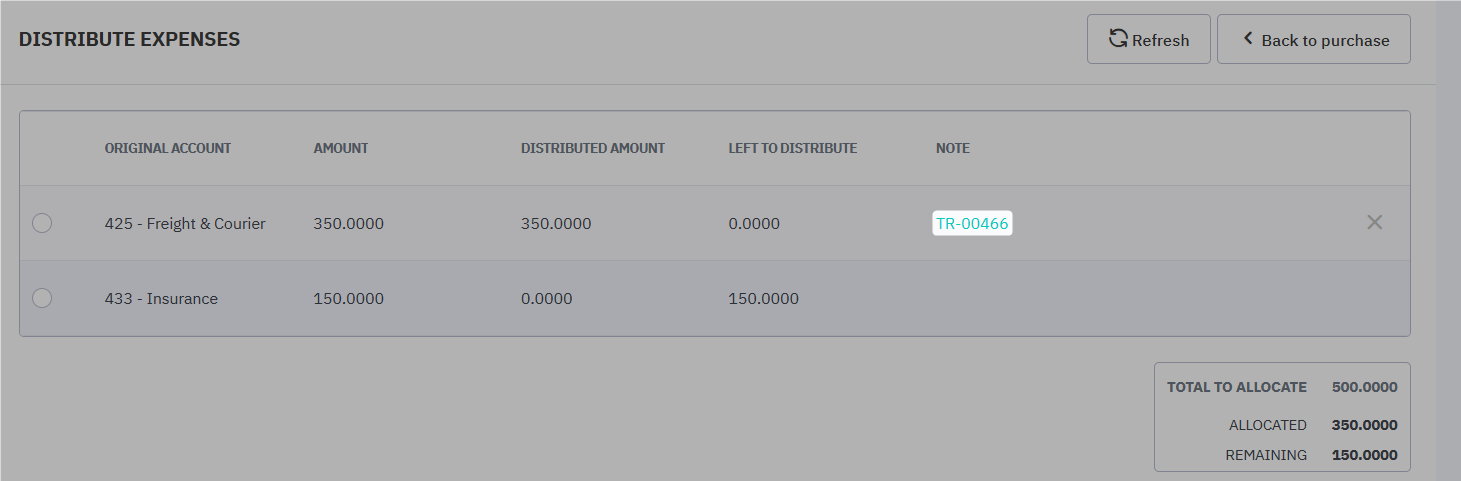This screenshot has height=481, width=1461.
Task: Click the Distributed Amount column header
Action: (x=593, y=148)
